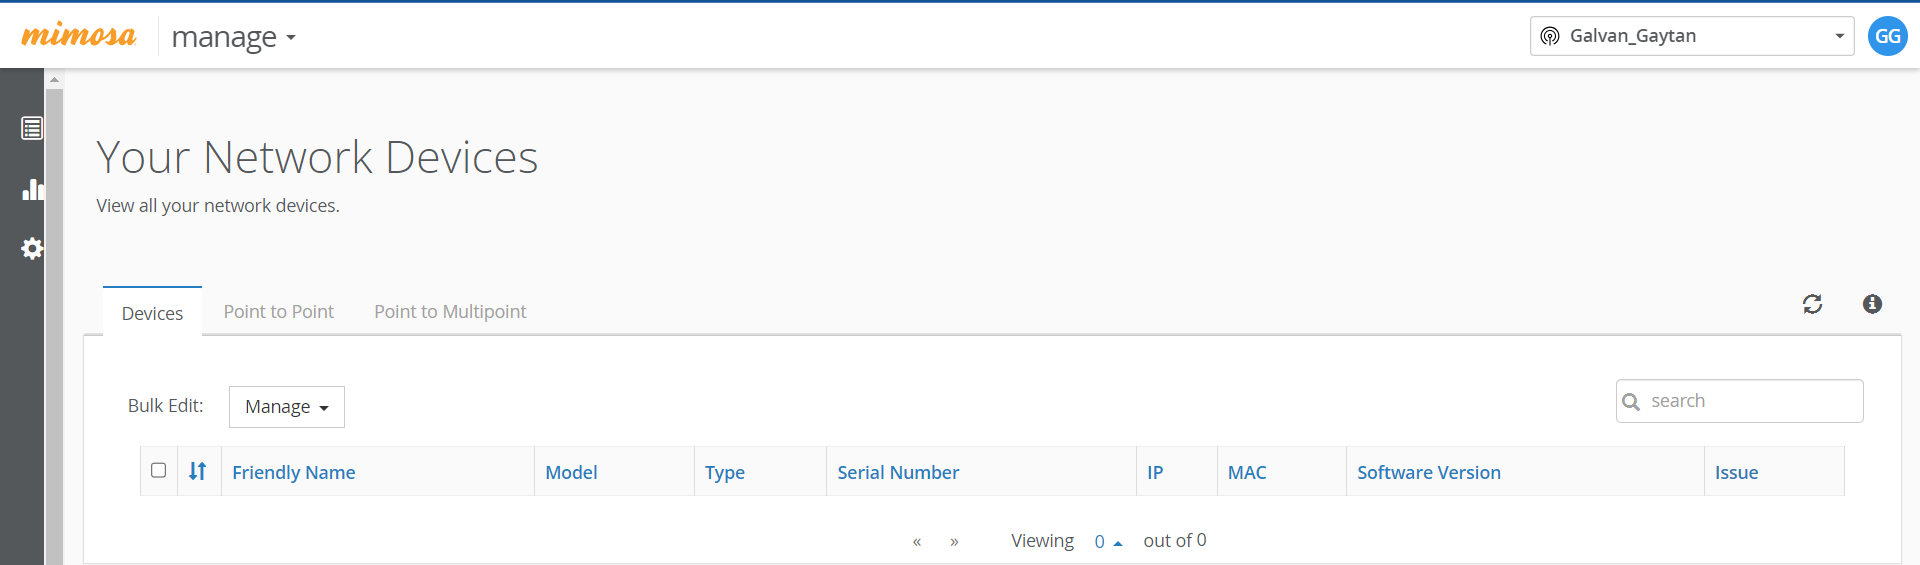1920x565 pixels.
Task: Open the device list sidebar icon
Action: click(x=32, y=128)
